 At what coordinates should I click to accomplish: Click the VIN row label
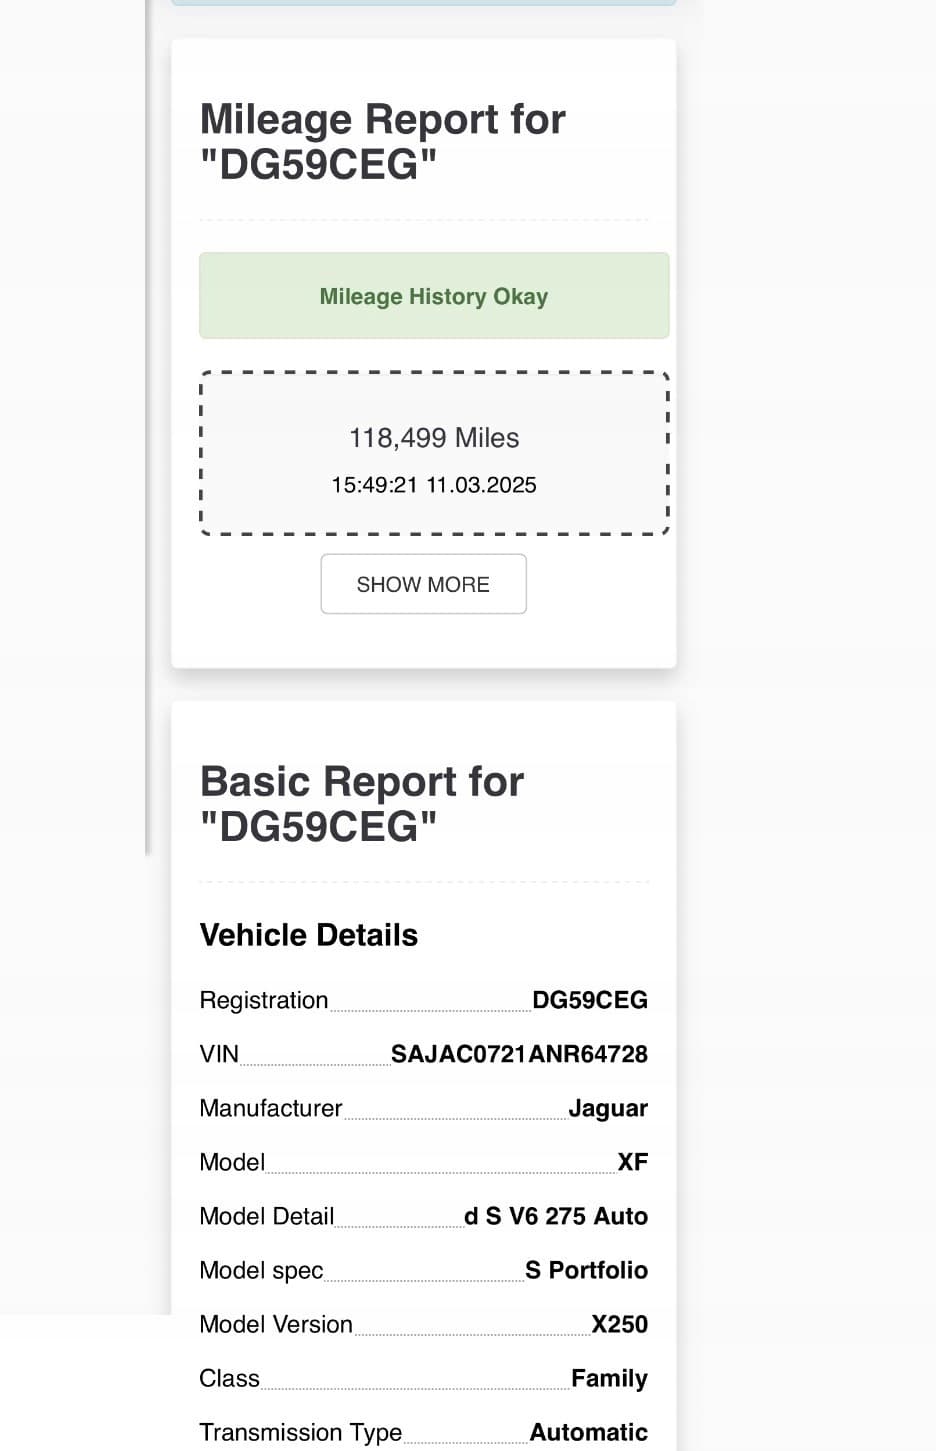tap(219, 1054)
